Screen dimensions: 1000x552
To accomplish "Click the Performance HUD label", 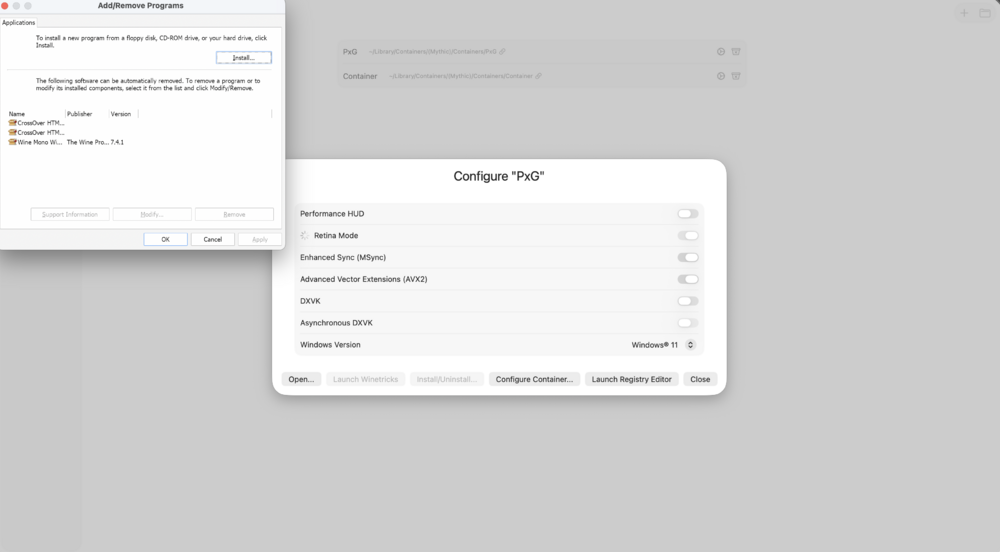I will click(x=332, y=214).
